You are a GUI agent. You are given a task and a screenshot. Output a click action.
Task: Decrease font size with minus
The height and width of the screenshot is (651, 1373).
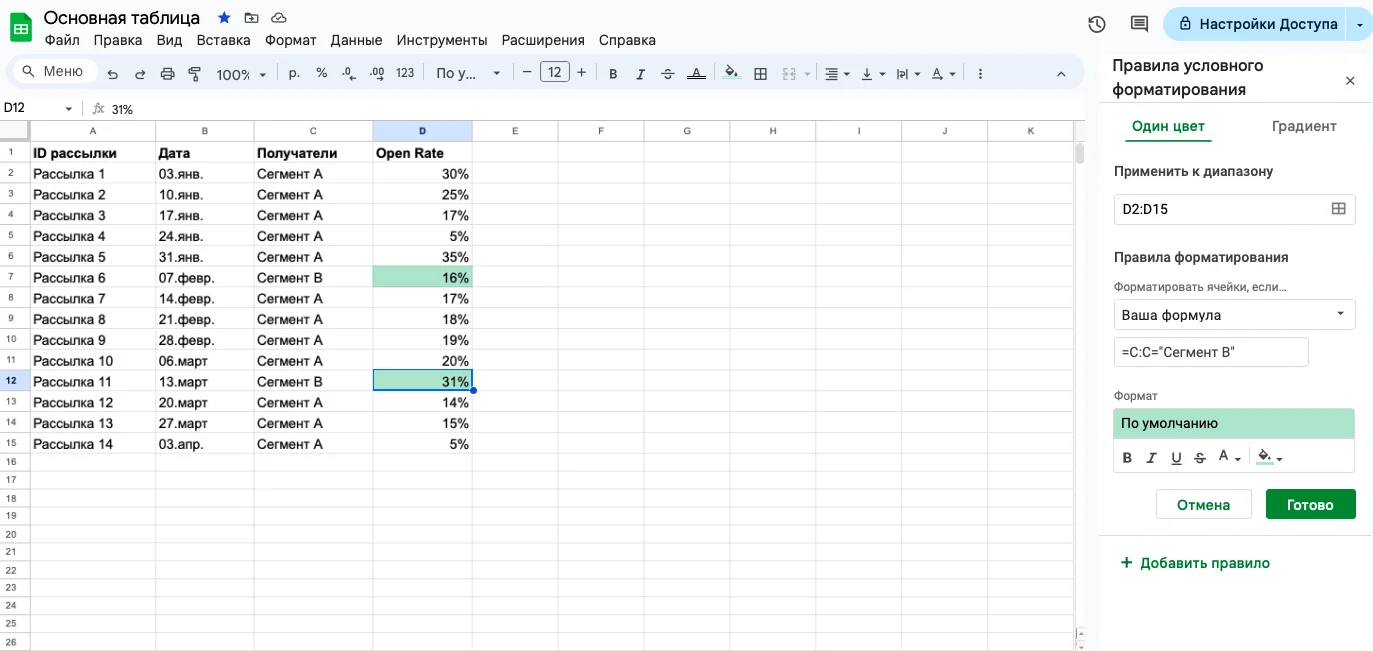pos(527,73)
